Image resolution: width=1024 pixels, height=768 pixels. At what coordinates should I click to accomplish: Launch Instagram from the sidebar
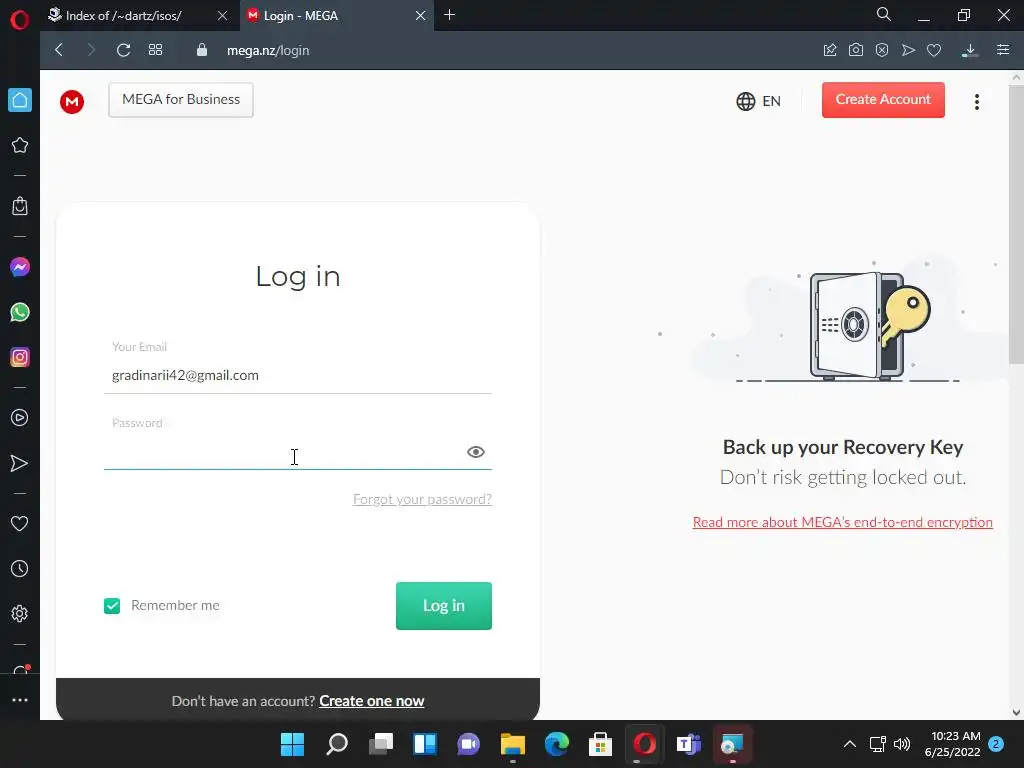[20, 357]
